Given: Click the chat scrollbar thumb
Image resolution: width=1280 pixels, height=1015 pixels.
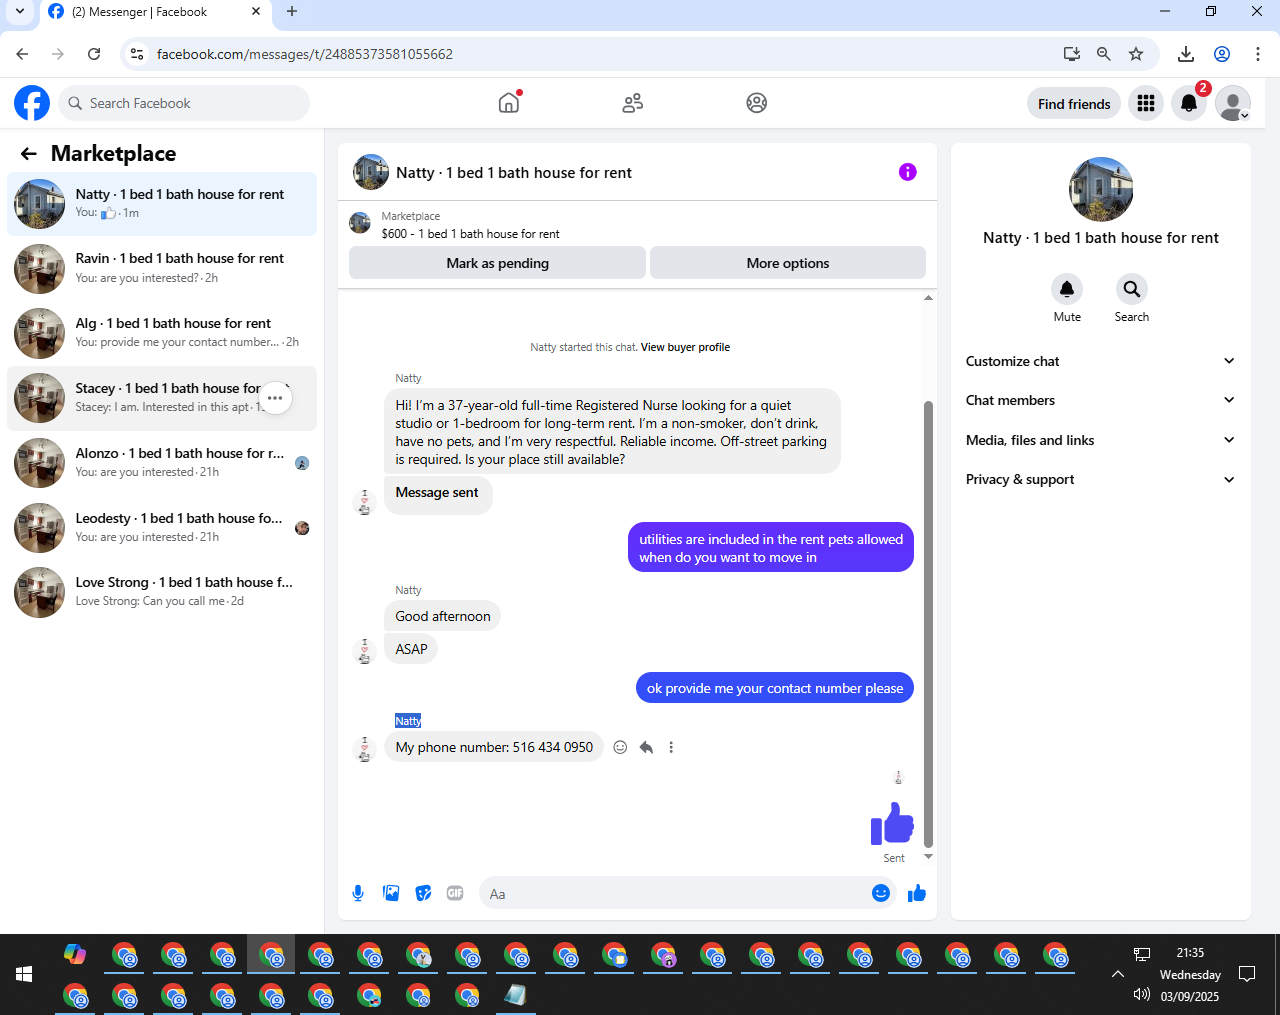Looking at the screenshot, I should coord(928,623).
